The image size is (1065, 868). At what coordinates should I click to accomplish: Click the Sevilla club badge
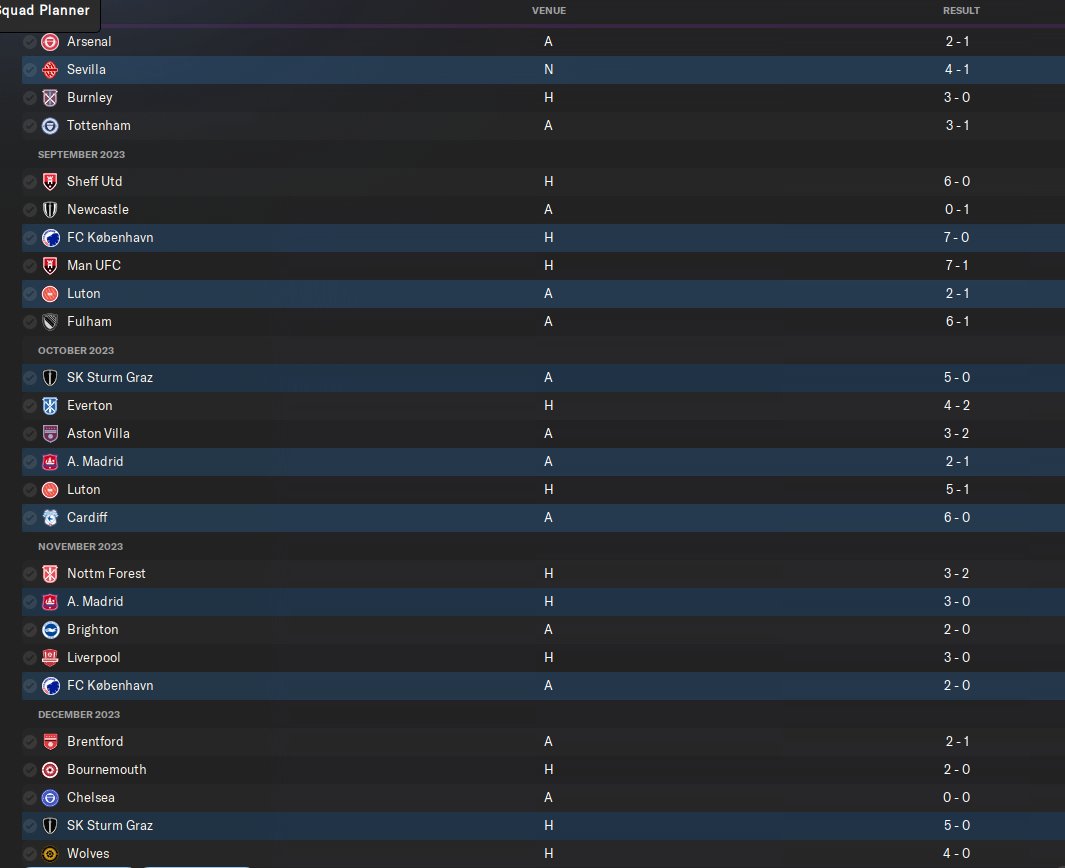click(x=50, y=70)
